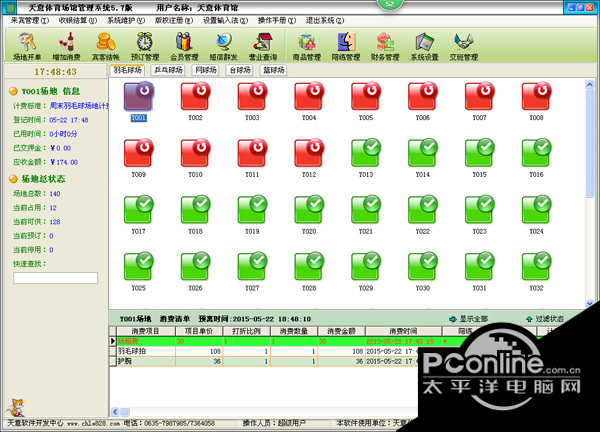This screenshot has width=600, height=432.
Task: Select the 护腕 row in consumption list
Action: coord(265,361)
